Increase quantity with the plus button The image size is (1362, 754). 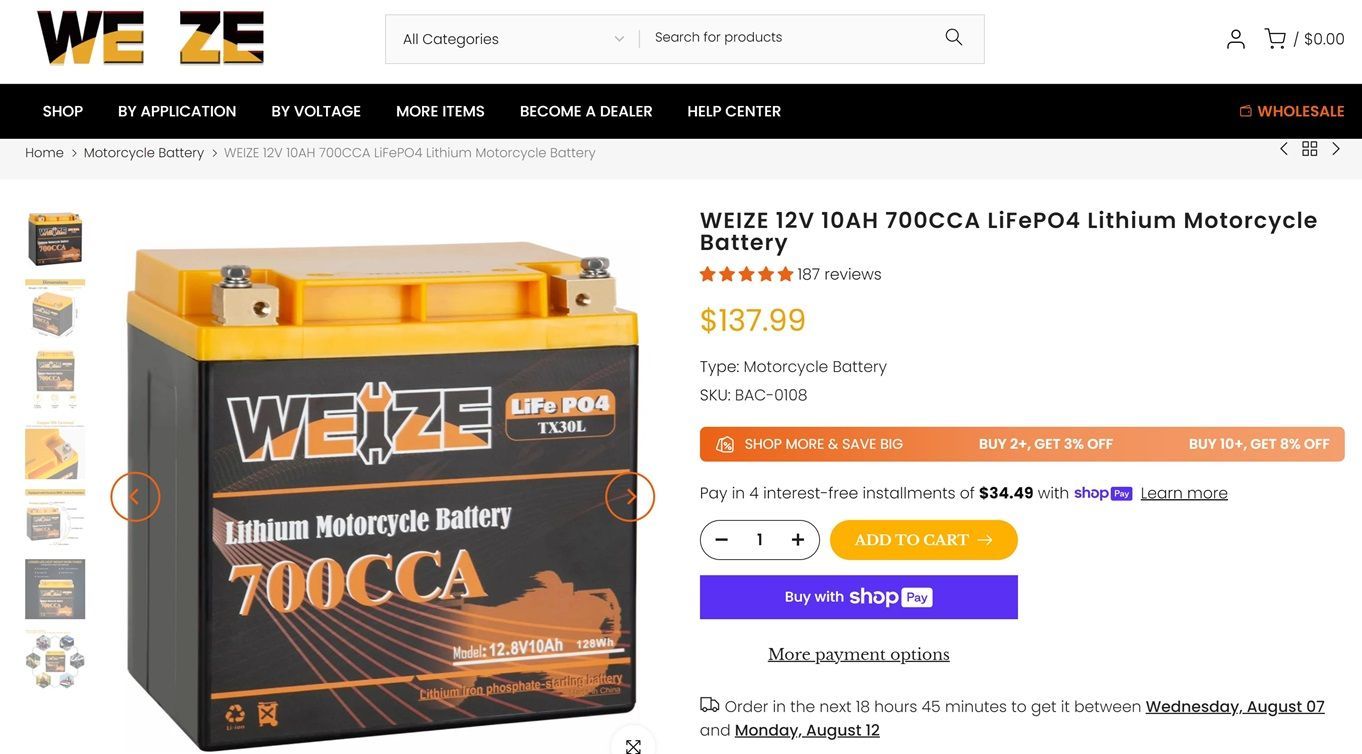coord(798,540)
